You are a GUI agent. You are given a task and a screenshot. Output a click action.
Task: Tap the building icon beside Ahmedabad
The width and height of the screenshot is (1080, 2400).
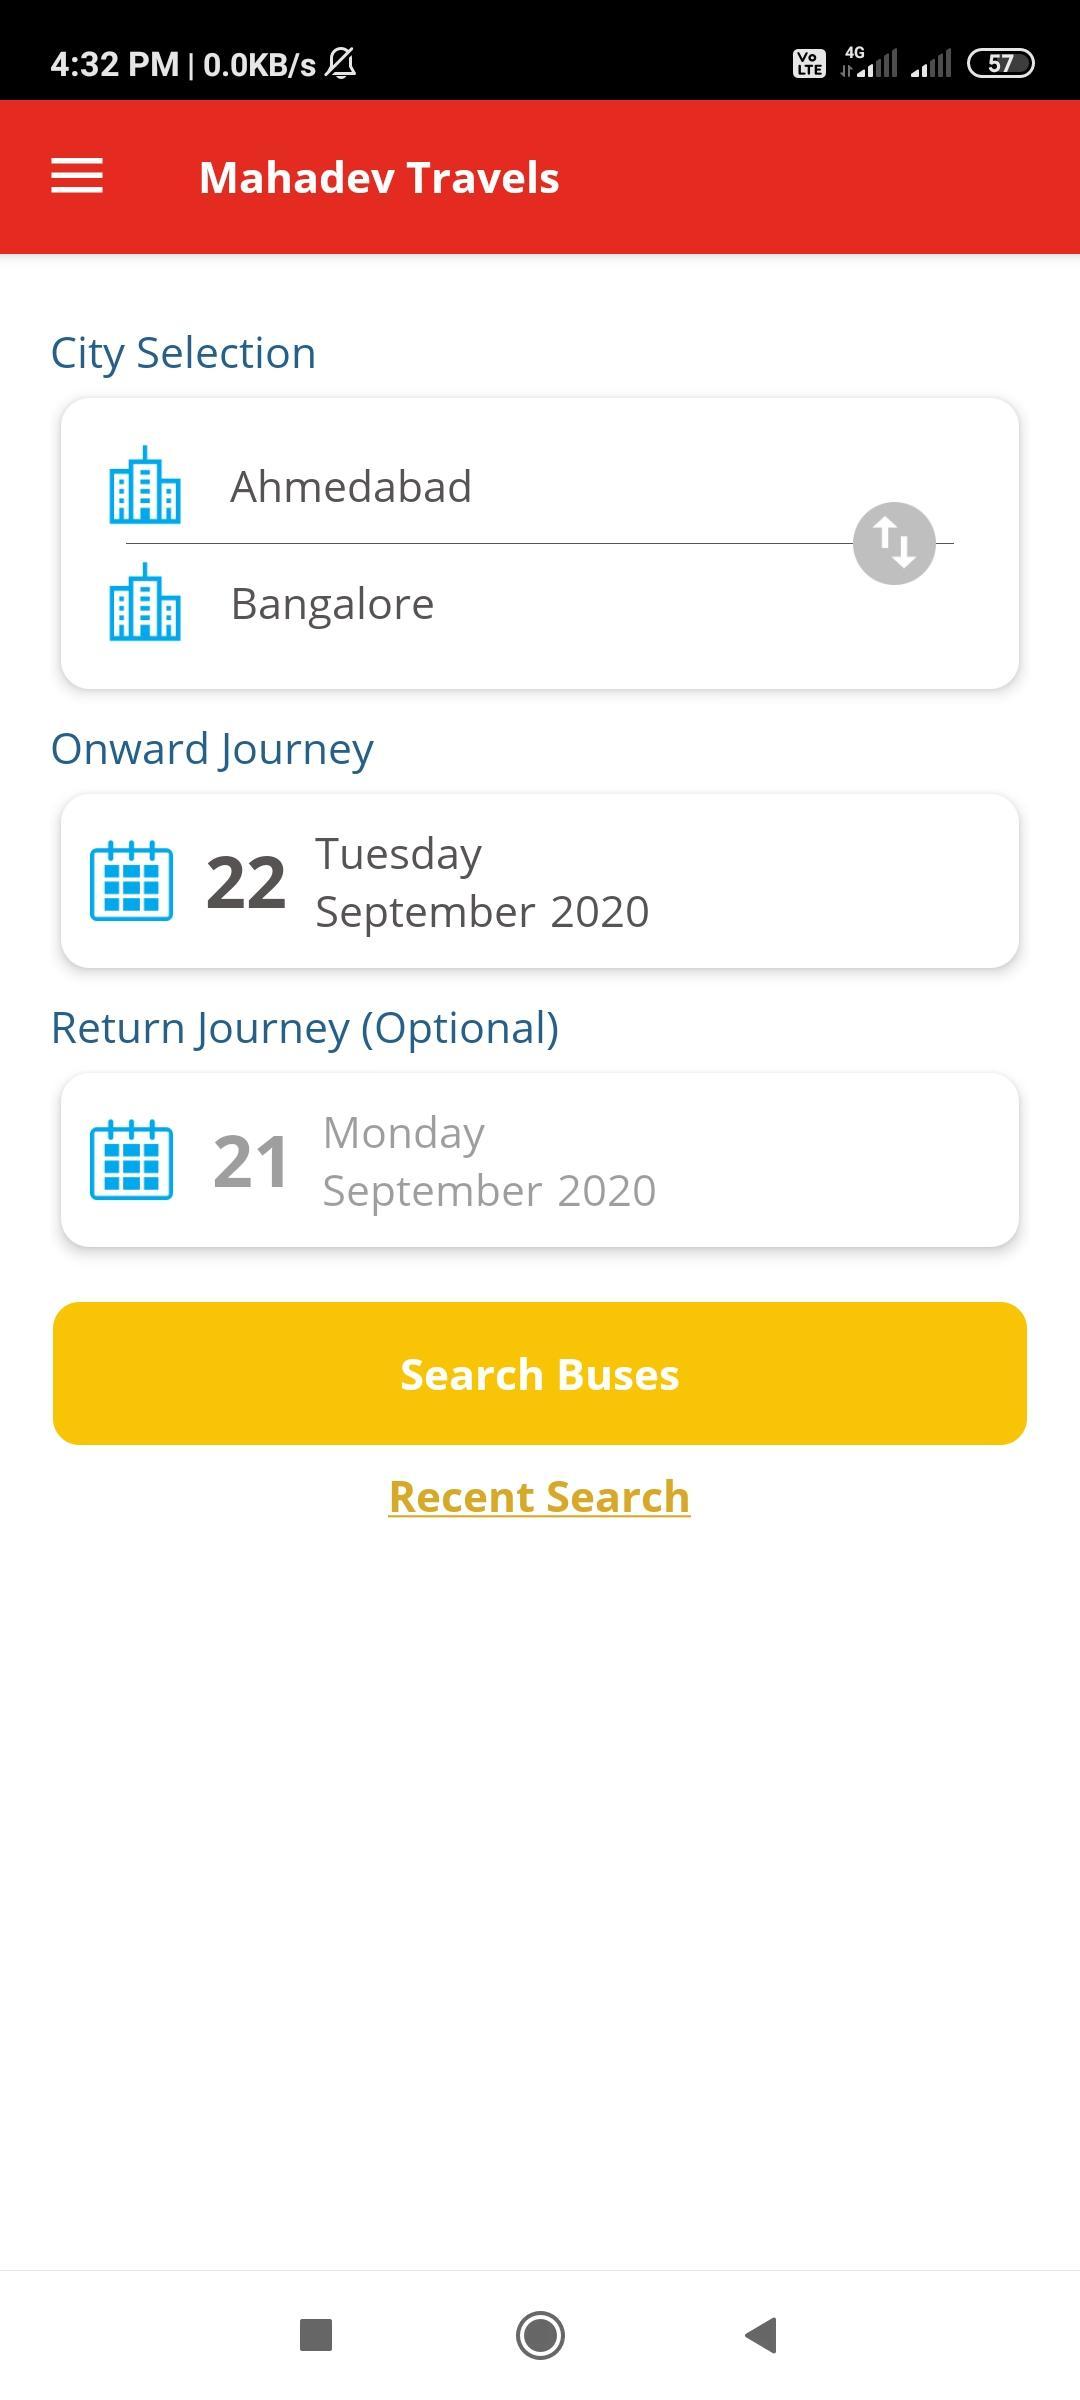[x=145, y=485]
